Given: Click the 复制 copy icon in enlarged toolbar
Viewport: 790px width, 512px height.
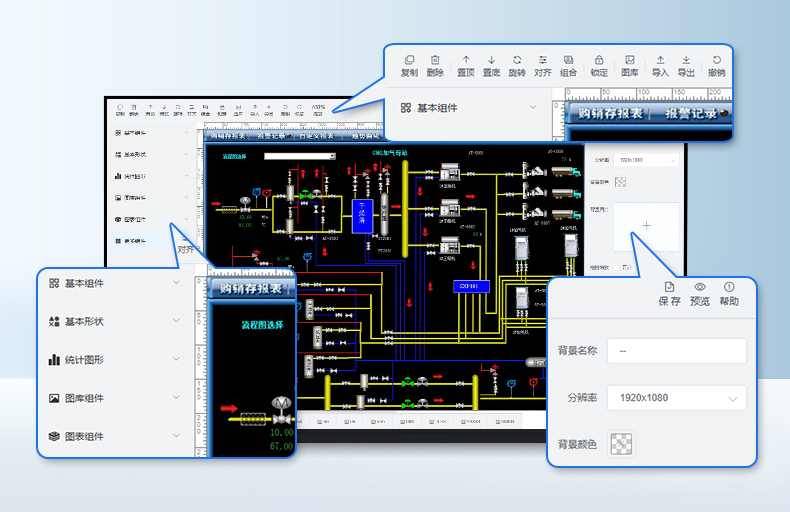Looking at the screenshot, I should coord(409,61).
